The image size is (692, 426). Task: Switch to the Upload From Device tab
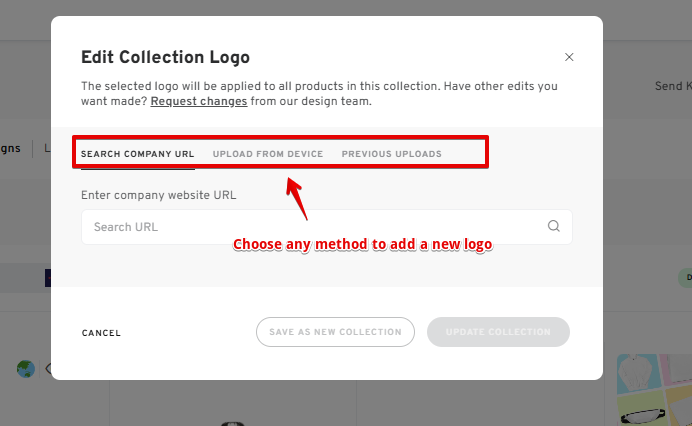268,154
